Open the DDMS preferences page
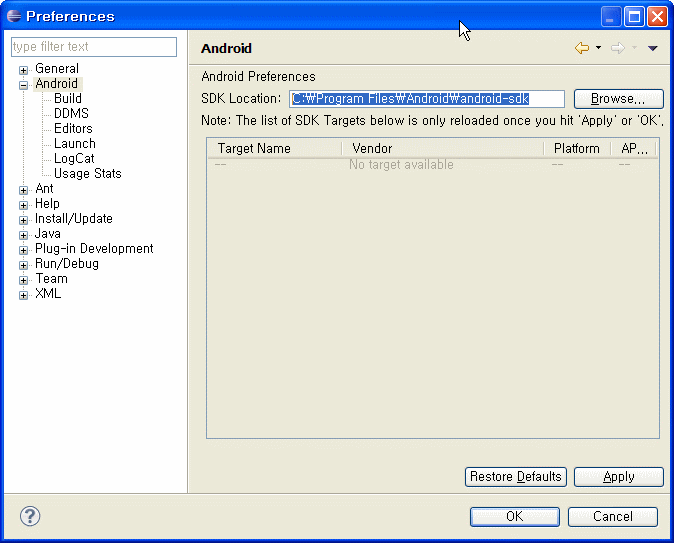Screen dimensions: 674x543 click(71, 114)
